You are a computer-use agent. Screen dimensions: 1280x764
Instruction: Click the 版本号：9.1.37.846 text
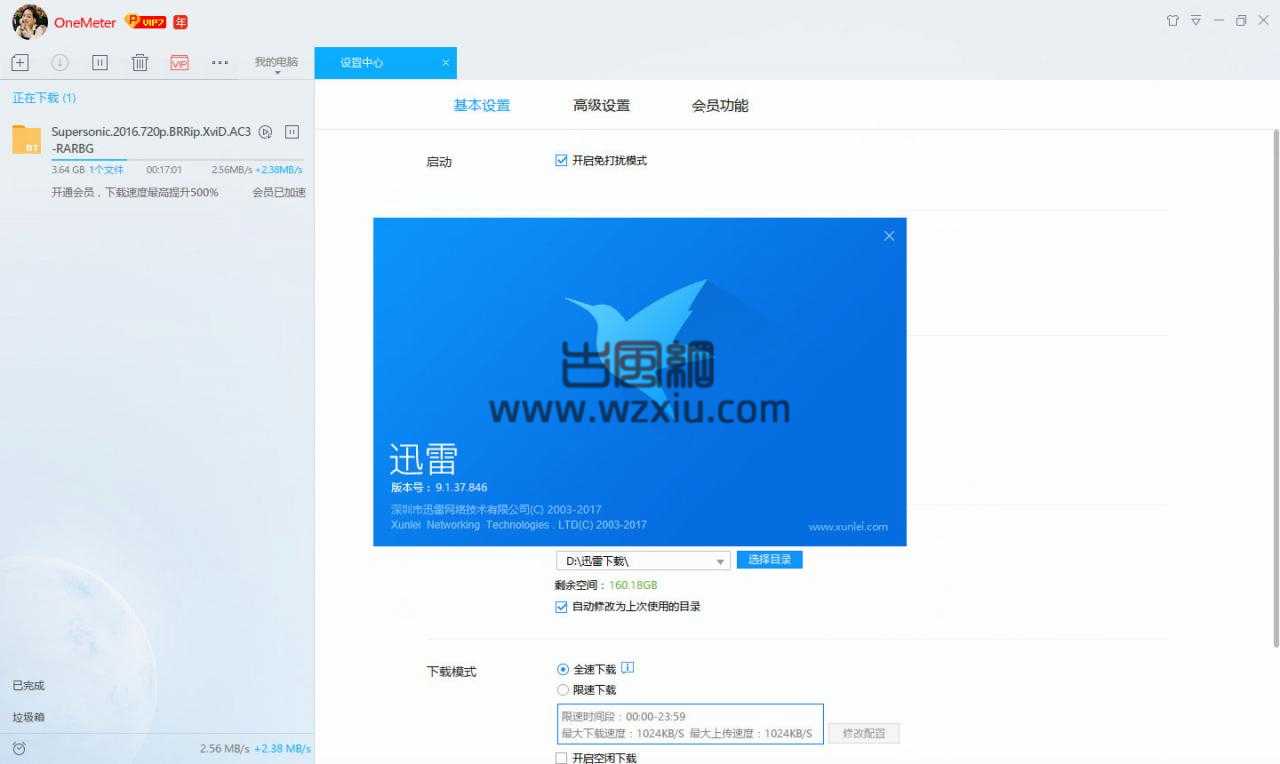point(439,487)
